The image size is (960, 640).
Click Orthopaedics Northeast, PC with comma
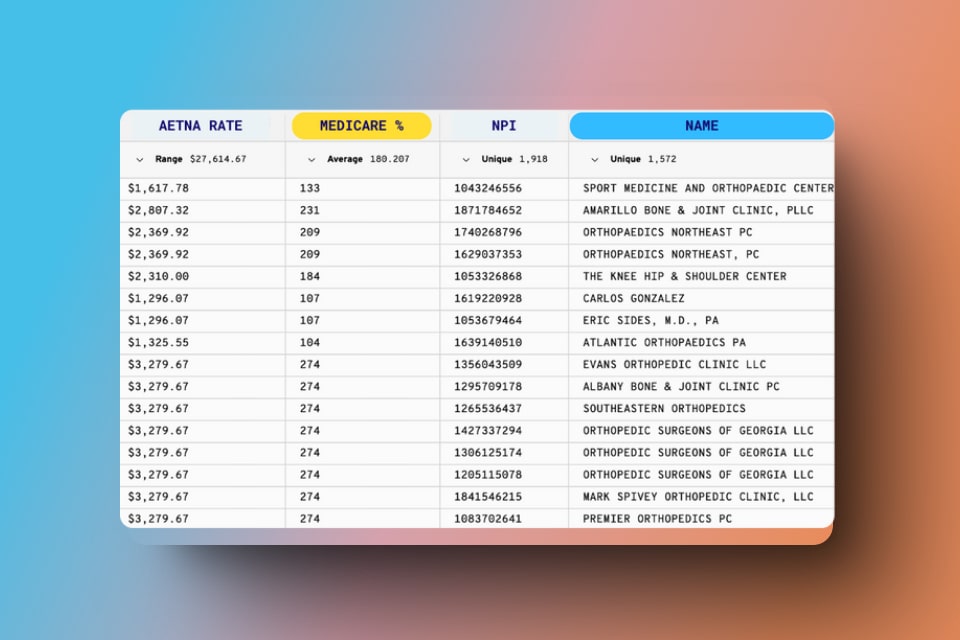click(x=670, y=255)
